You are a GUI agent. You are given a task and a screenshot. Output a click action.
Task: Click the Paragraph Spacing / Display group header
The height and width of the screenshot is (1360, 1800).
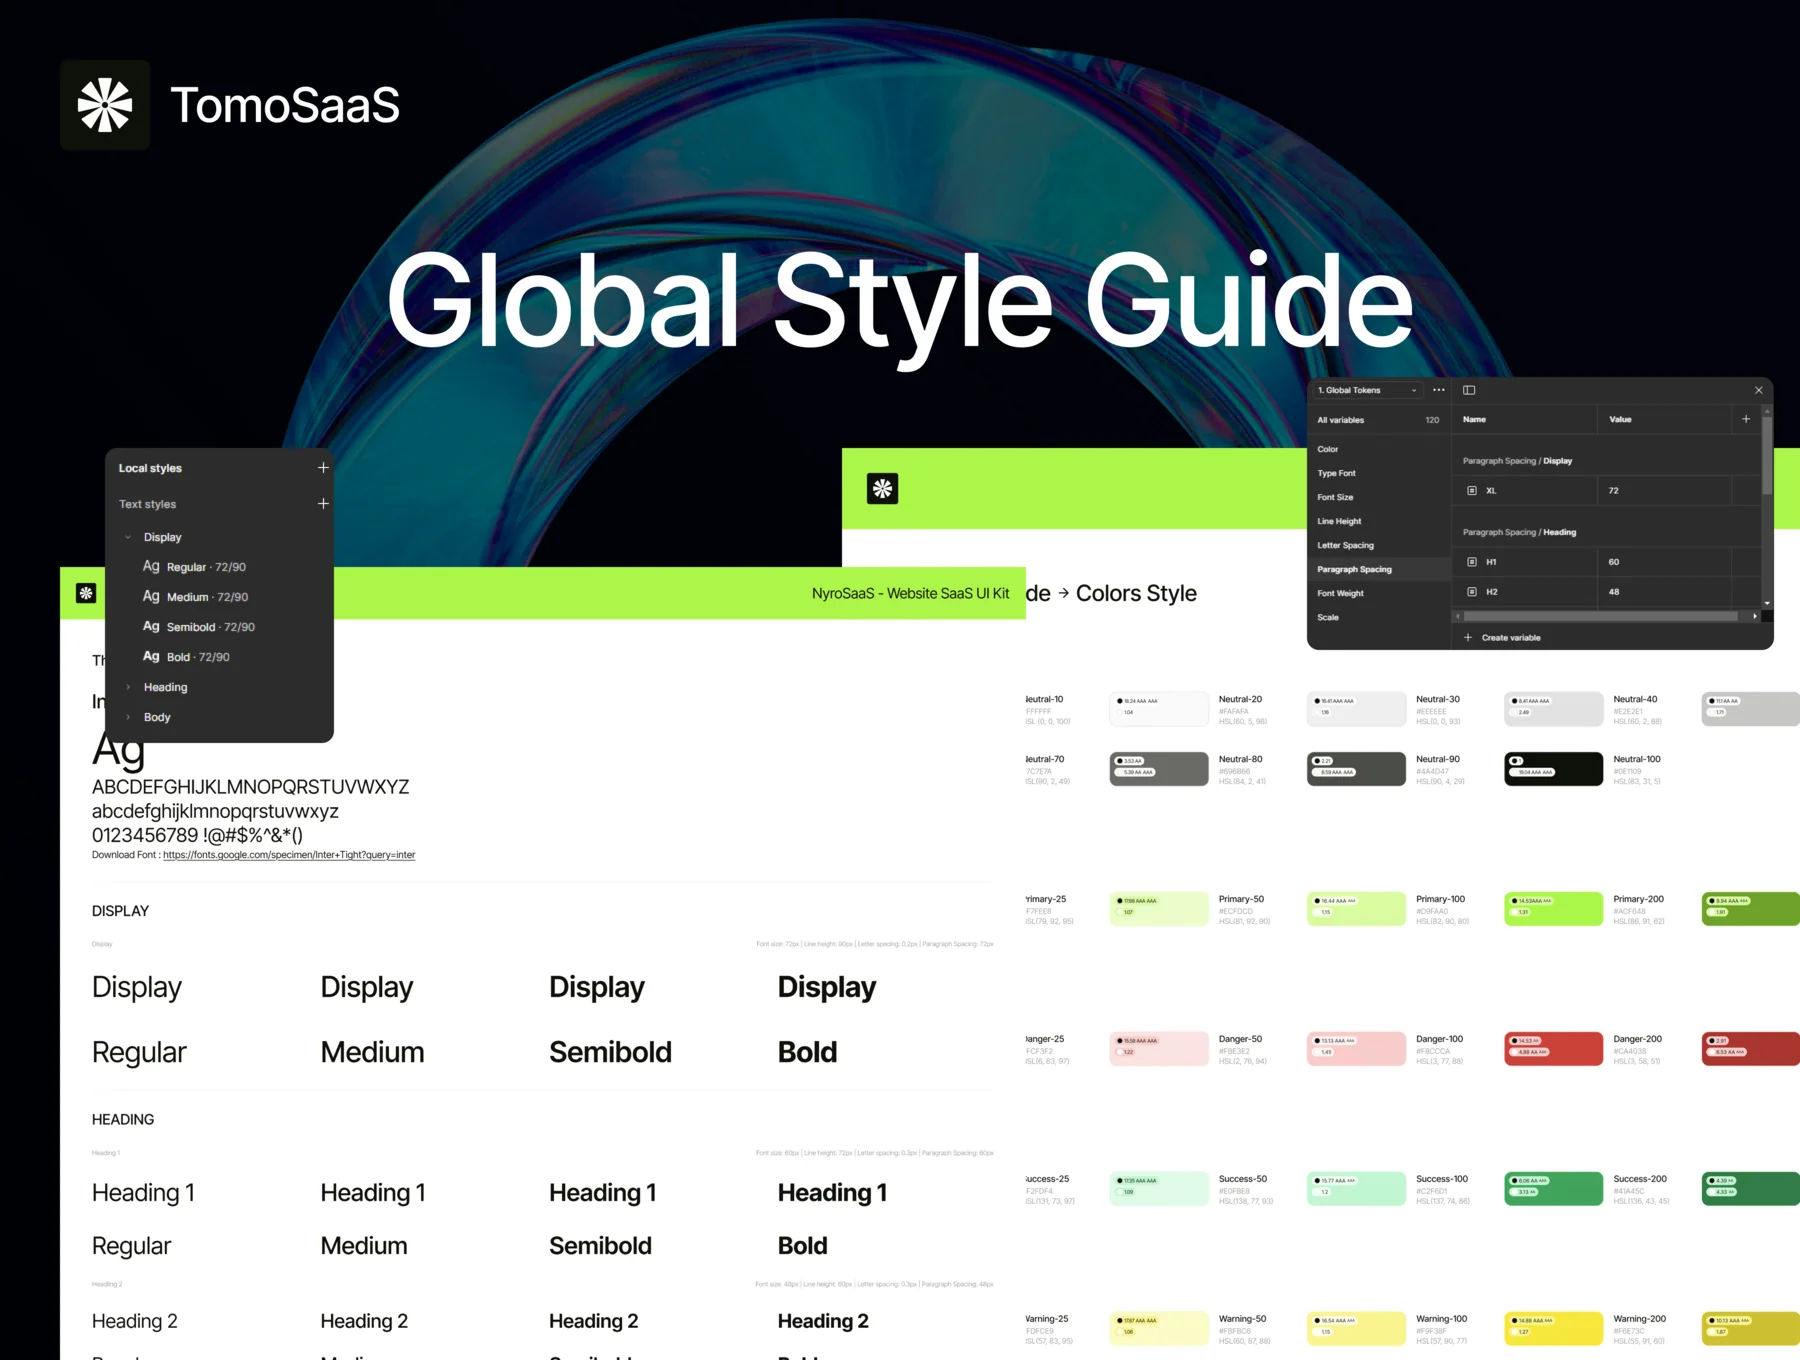(1517, 461)
